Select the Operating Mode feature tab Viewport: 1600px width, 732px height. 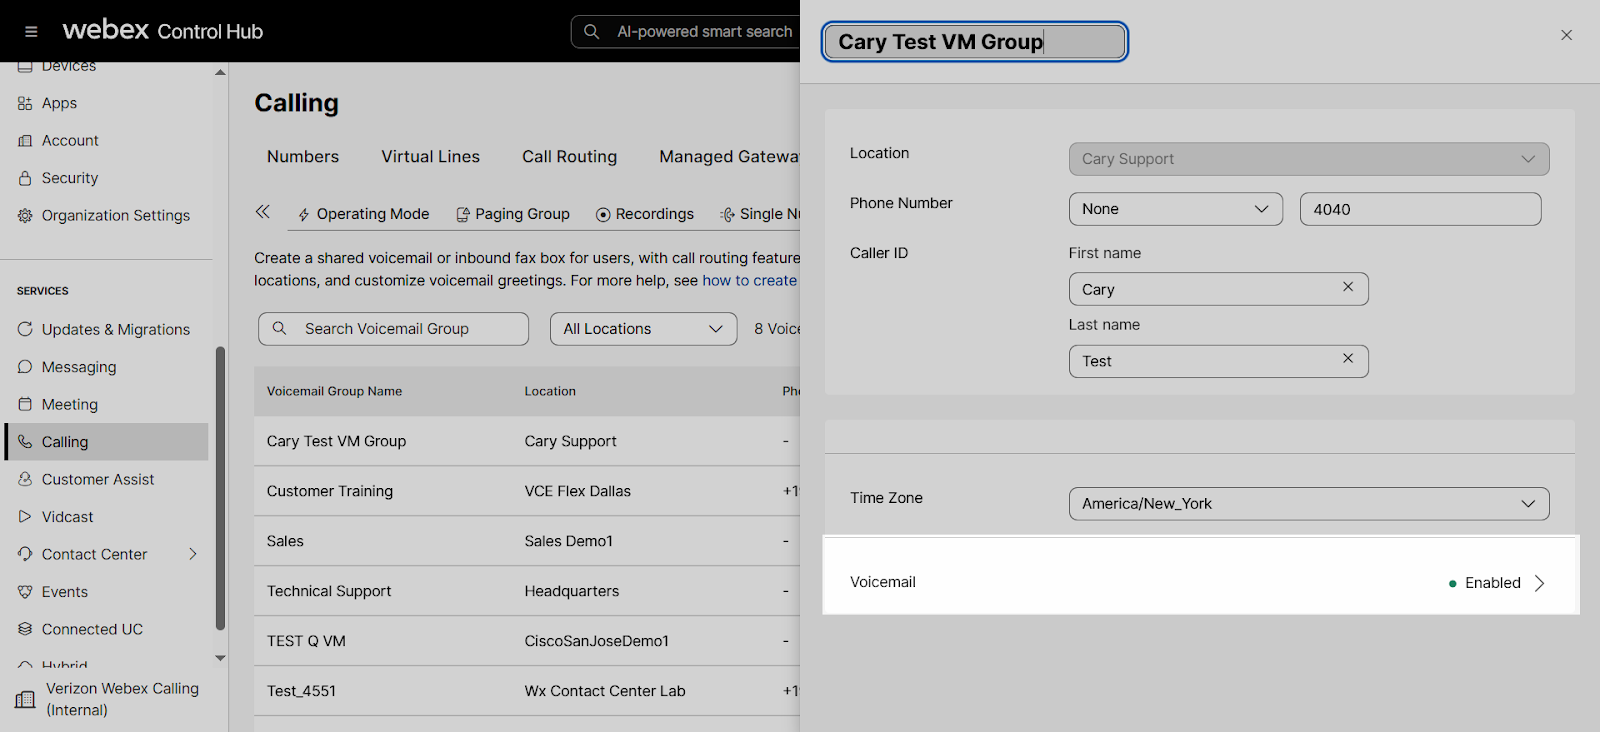[x=364, y=214]
